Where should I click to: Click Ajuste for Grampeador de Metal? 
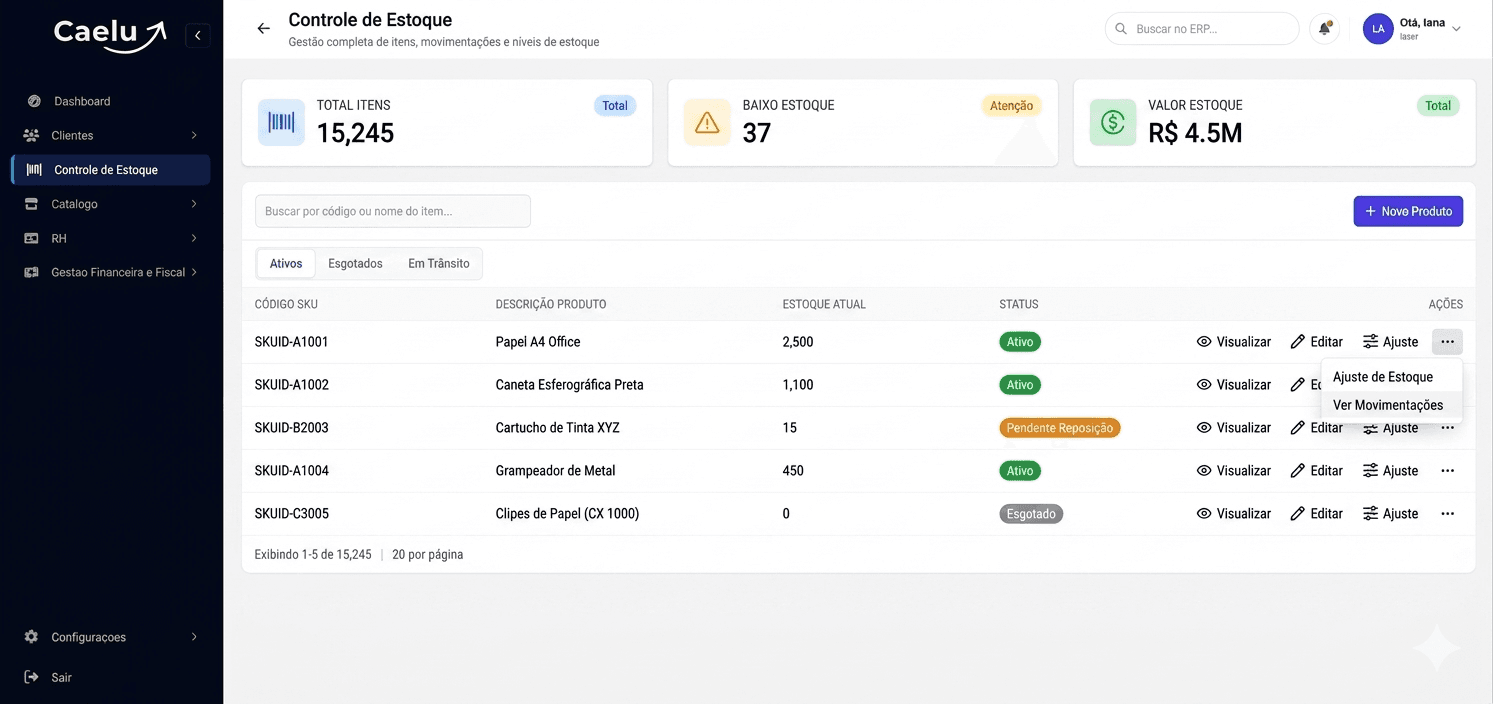pyautogui.click(x=1390, y=471)
